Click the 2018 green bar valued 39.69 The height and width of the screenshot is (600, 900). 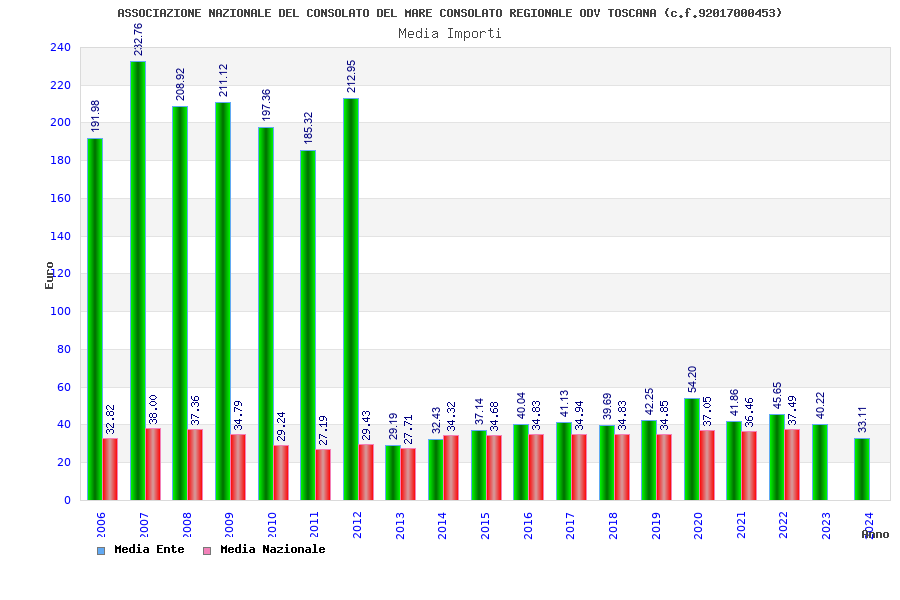coord(607,463)
